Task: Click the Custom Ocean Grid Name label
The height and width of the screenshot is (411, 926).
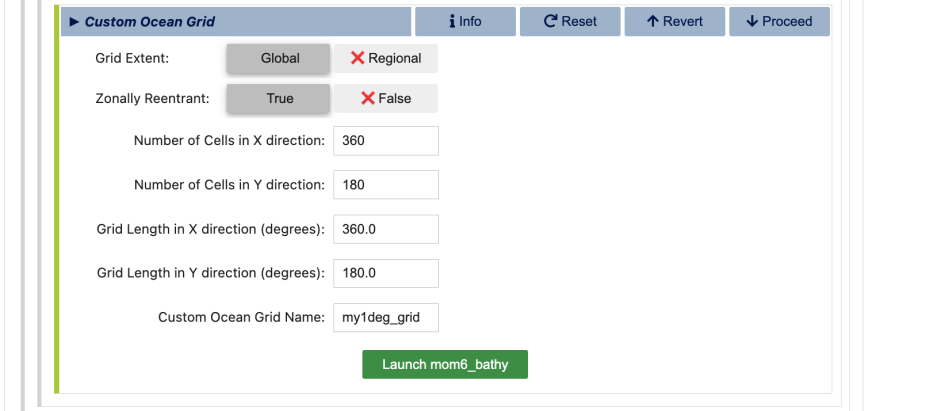Action: [x=241, y=317]
